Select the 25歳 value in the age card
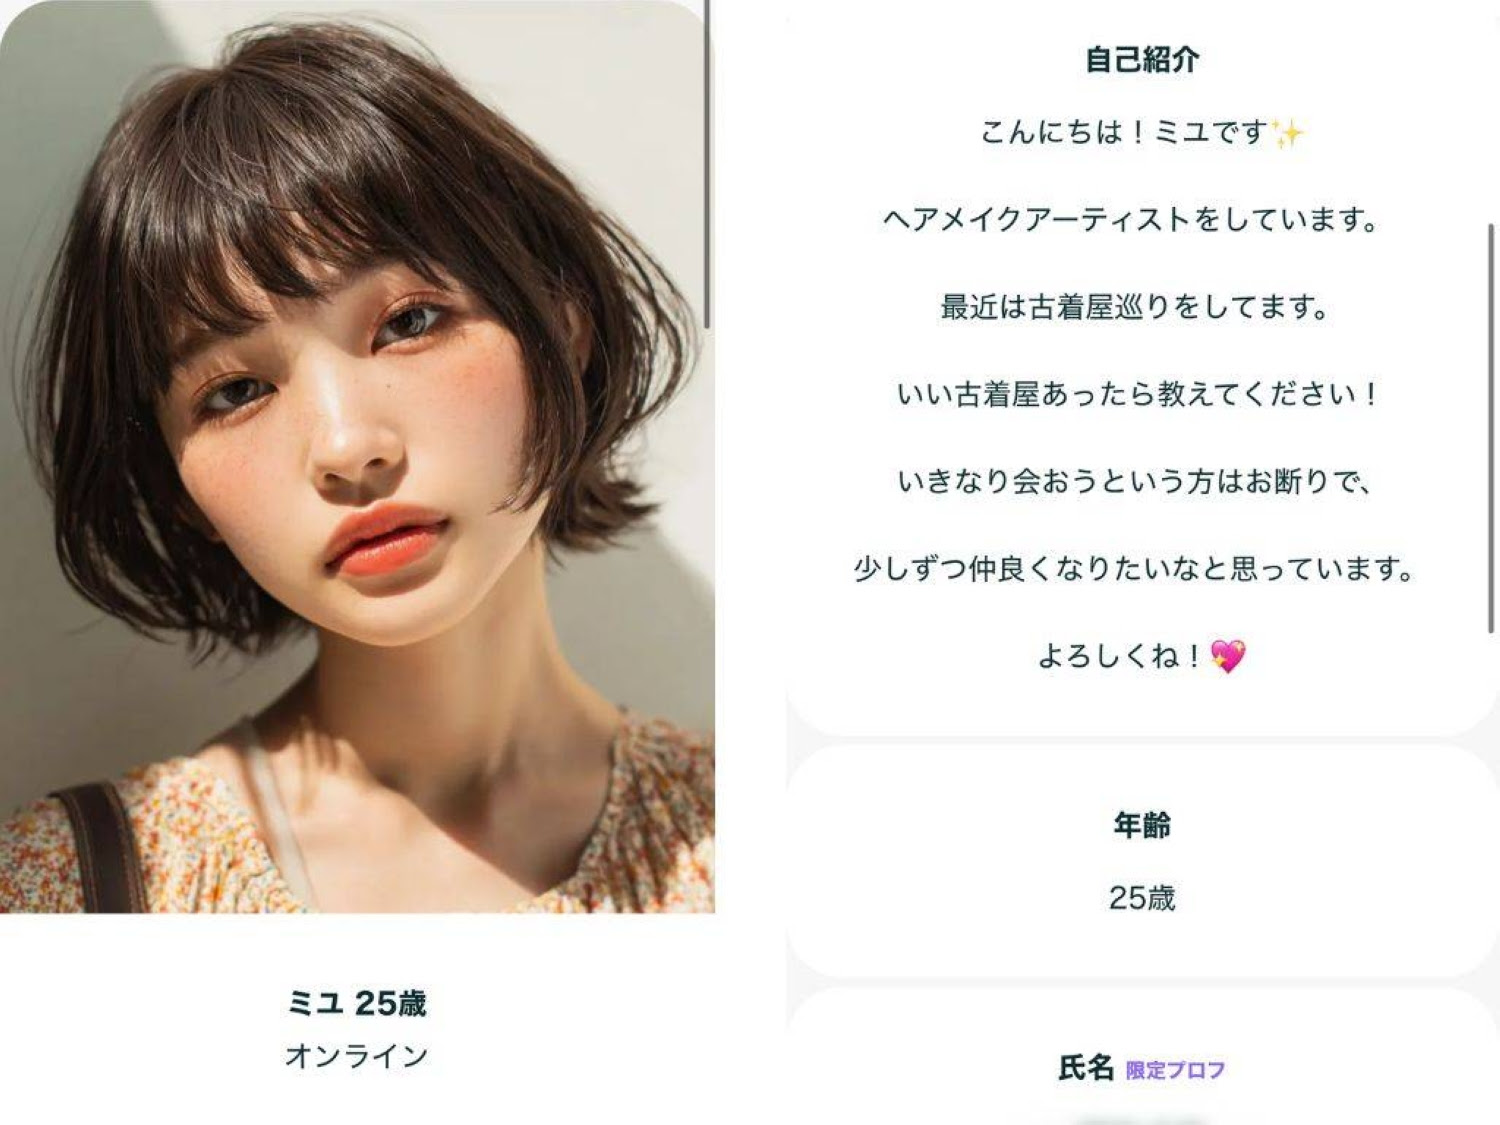 (x=1142, y=898)
